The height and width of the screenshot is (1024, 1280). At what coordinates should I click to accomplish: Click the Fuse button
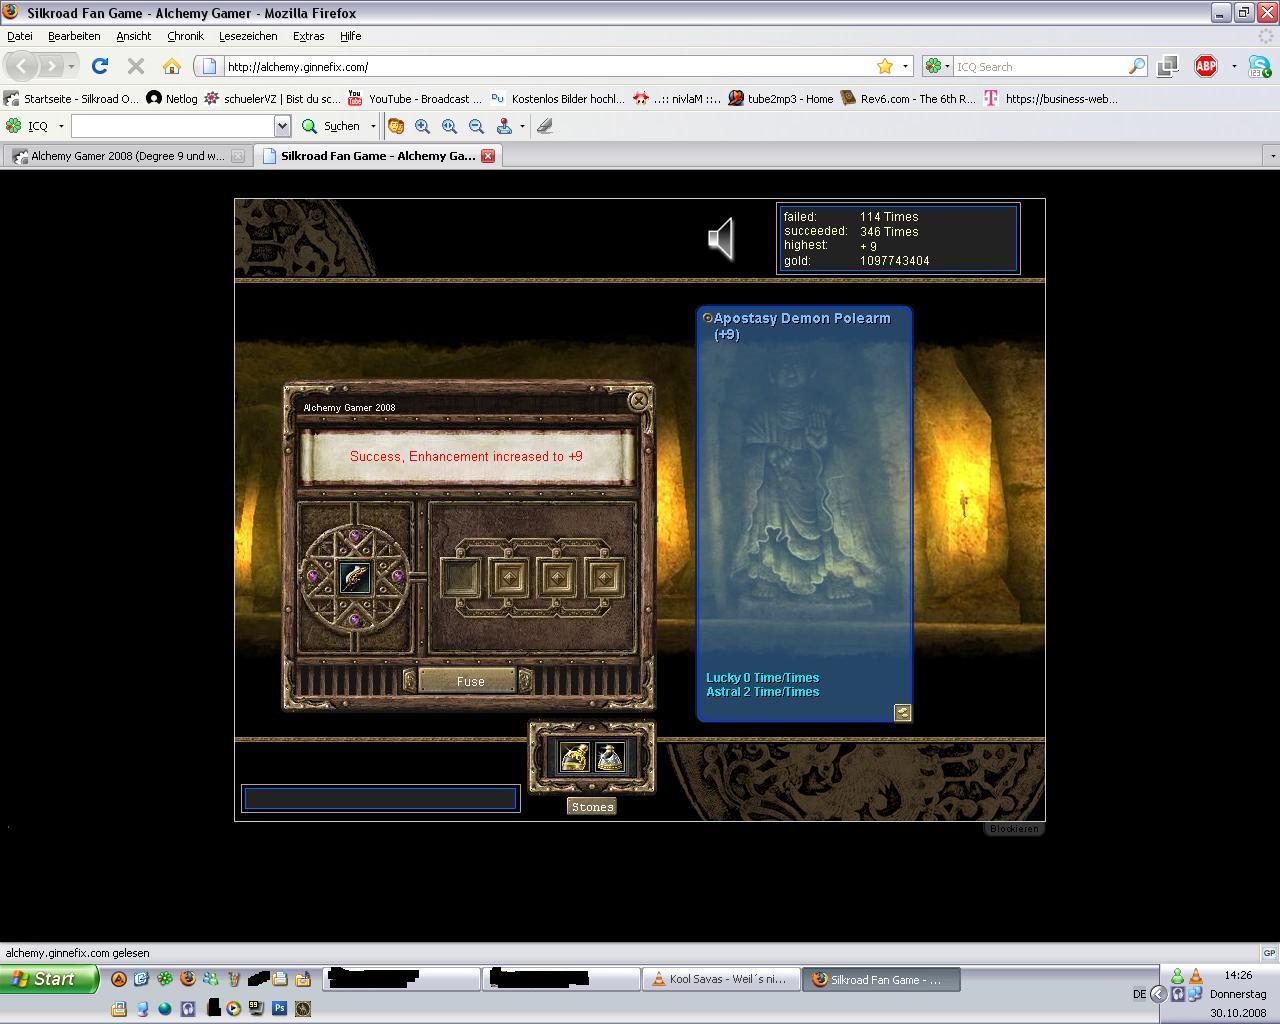(x=470, y=681)
